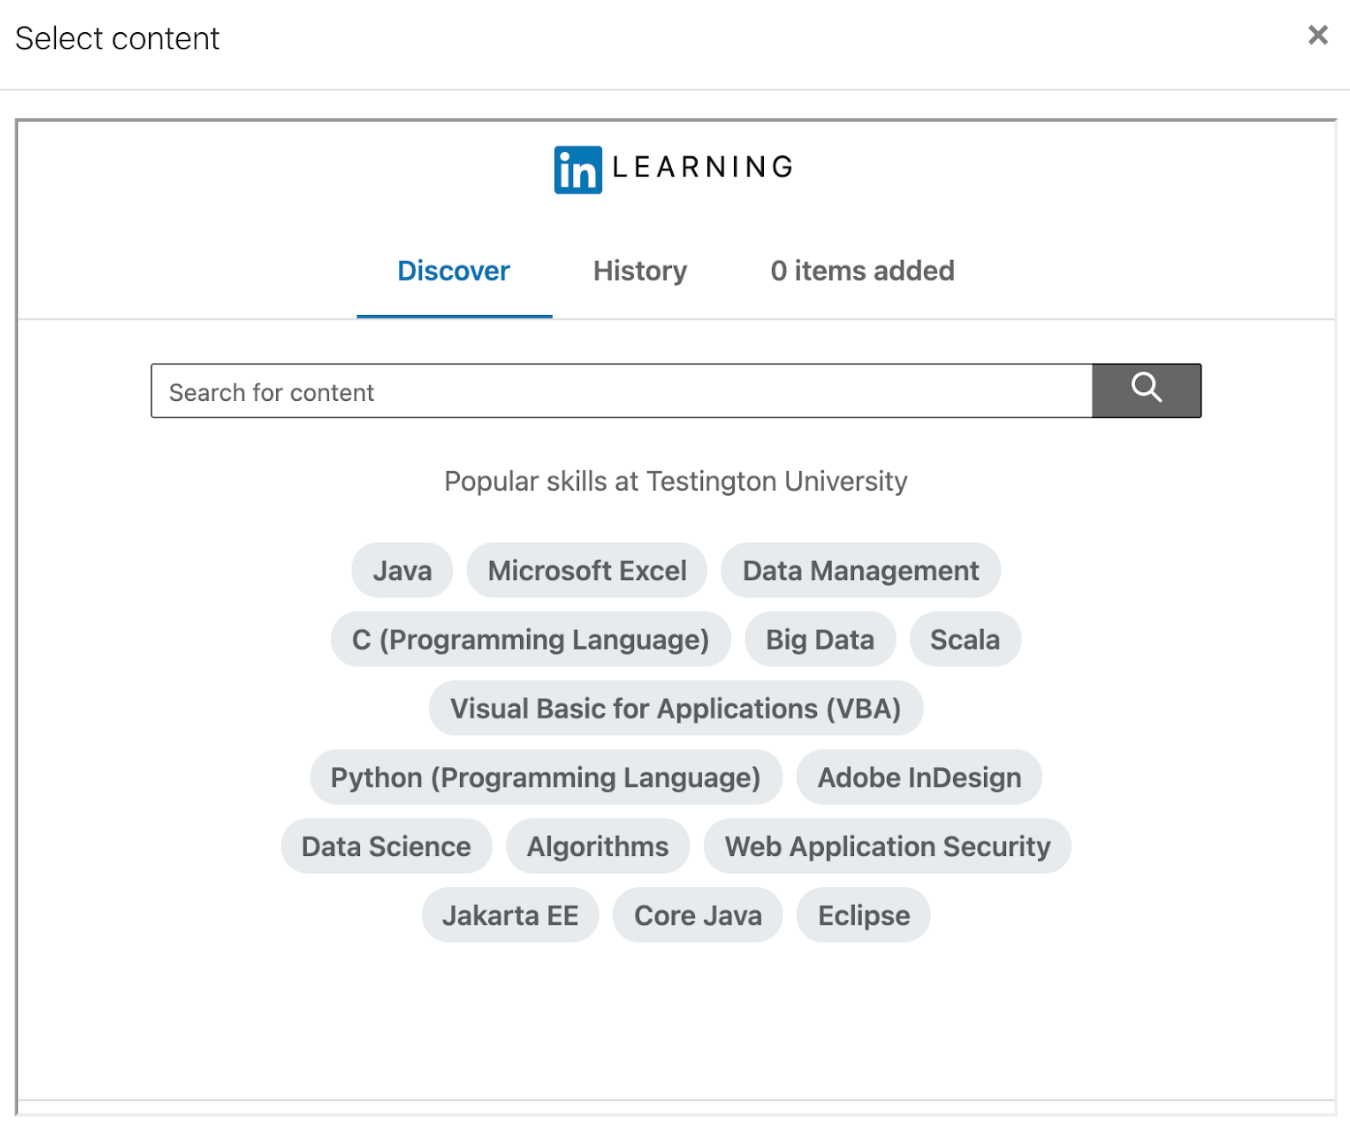Select the Adobe InDesign skill
The width and height of the screenshot is (1350, 1126).
[x=918, y=777]
